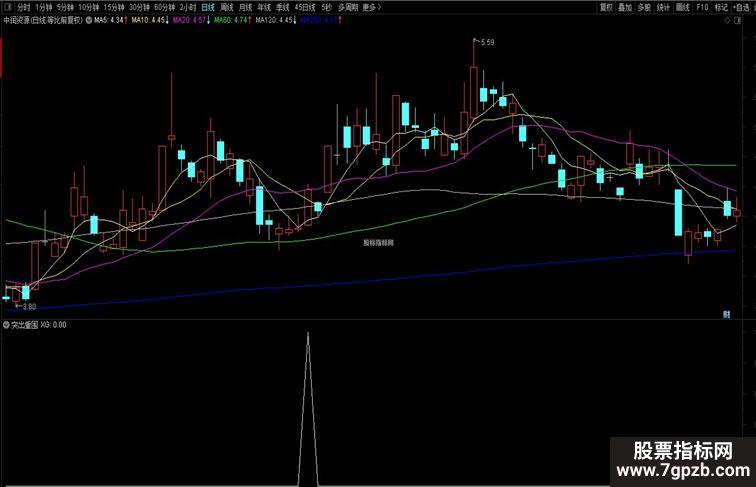Switch to the 周线 weekly chart
The image size is (756, 487).
(x=227, y=7)
